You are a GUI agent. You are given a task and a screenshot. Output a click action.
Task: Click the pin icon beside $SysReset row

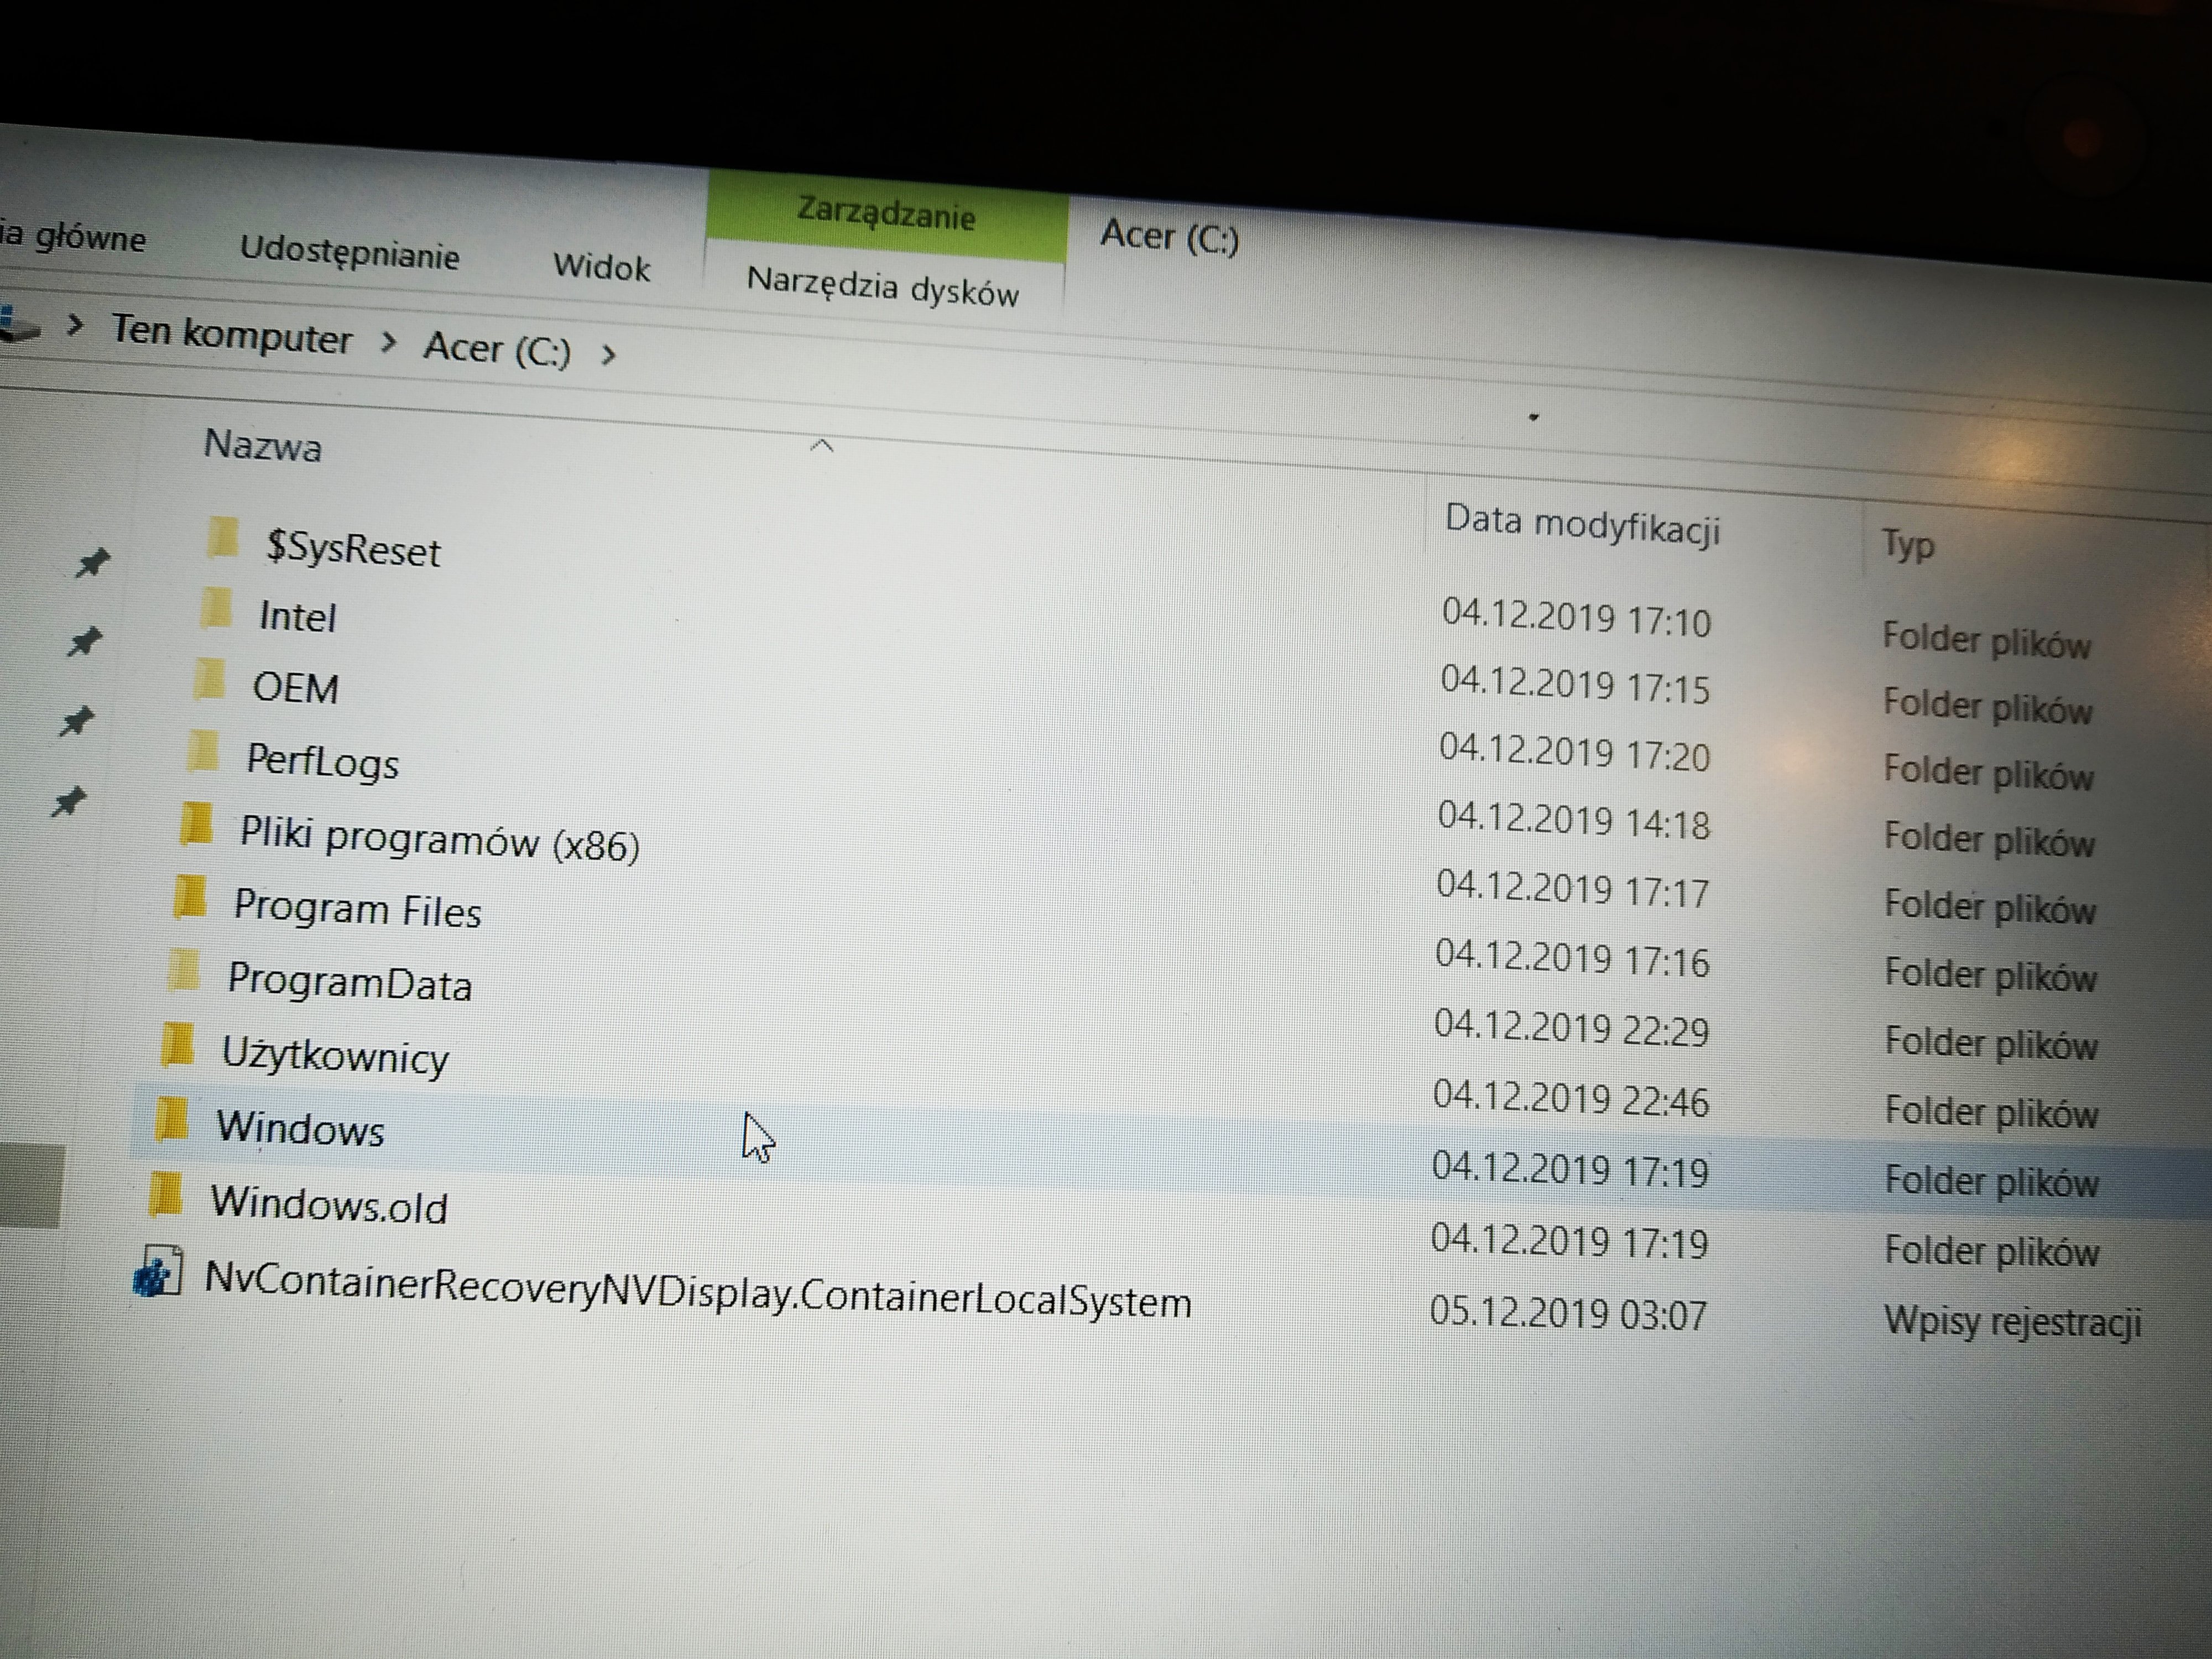[92, 563]
